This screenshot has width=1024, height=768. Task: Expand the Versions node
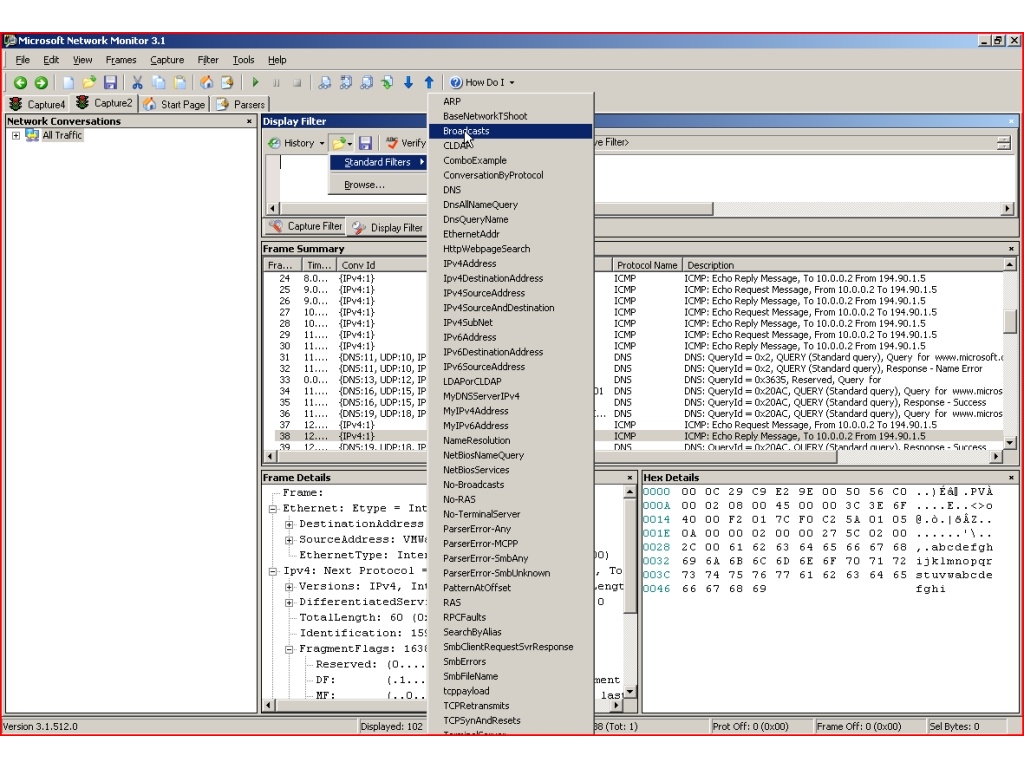(289, 587)
